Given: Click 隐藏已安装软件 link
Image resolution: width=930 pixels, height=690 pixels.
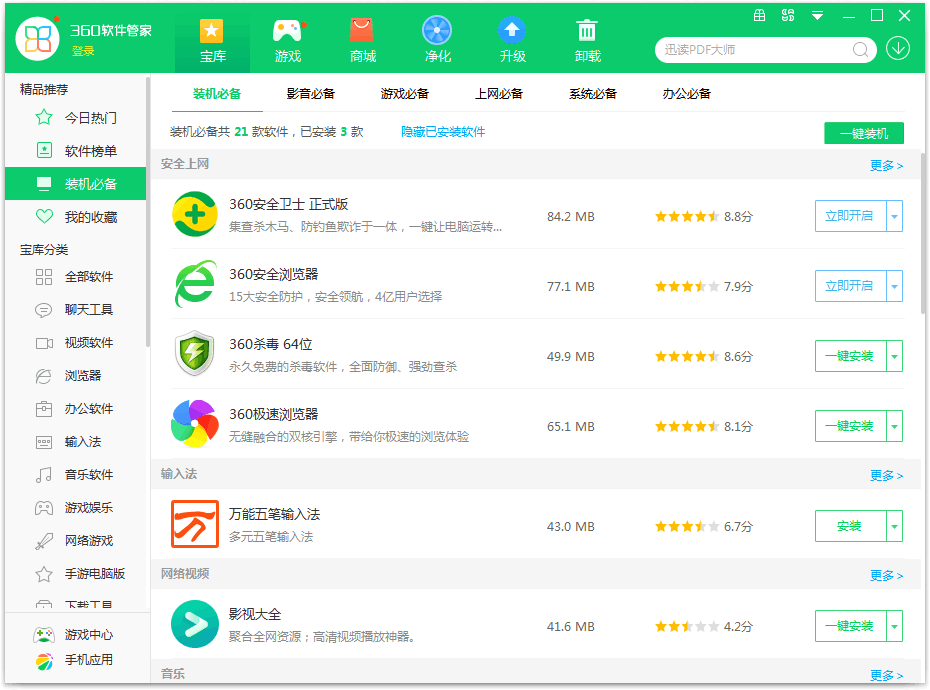Looking at the screenshot, I should 443,132.
